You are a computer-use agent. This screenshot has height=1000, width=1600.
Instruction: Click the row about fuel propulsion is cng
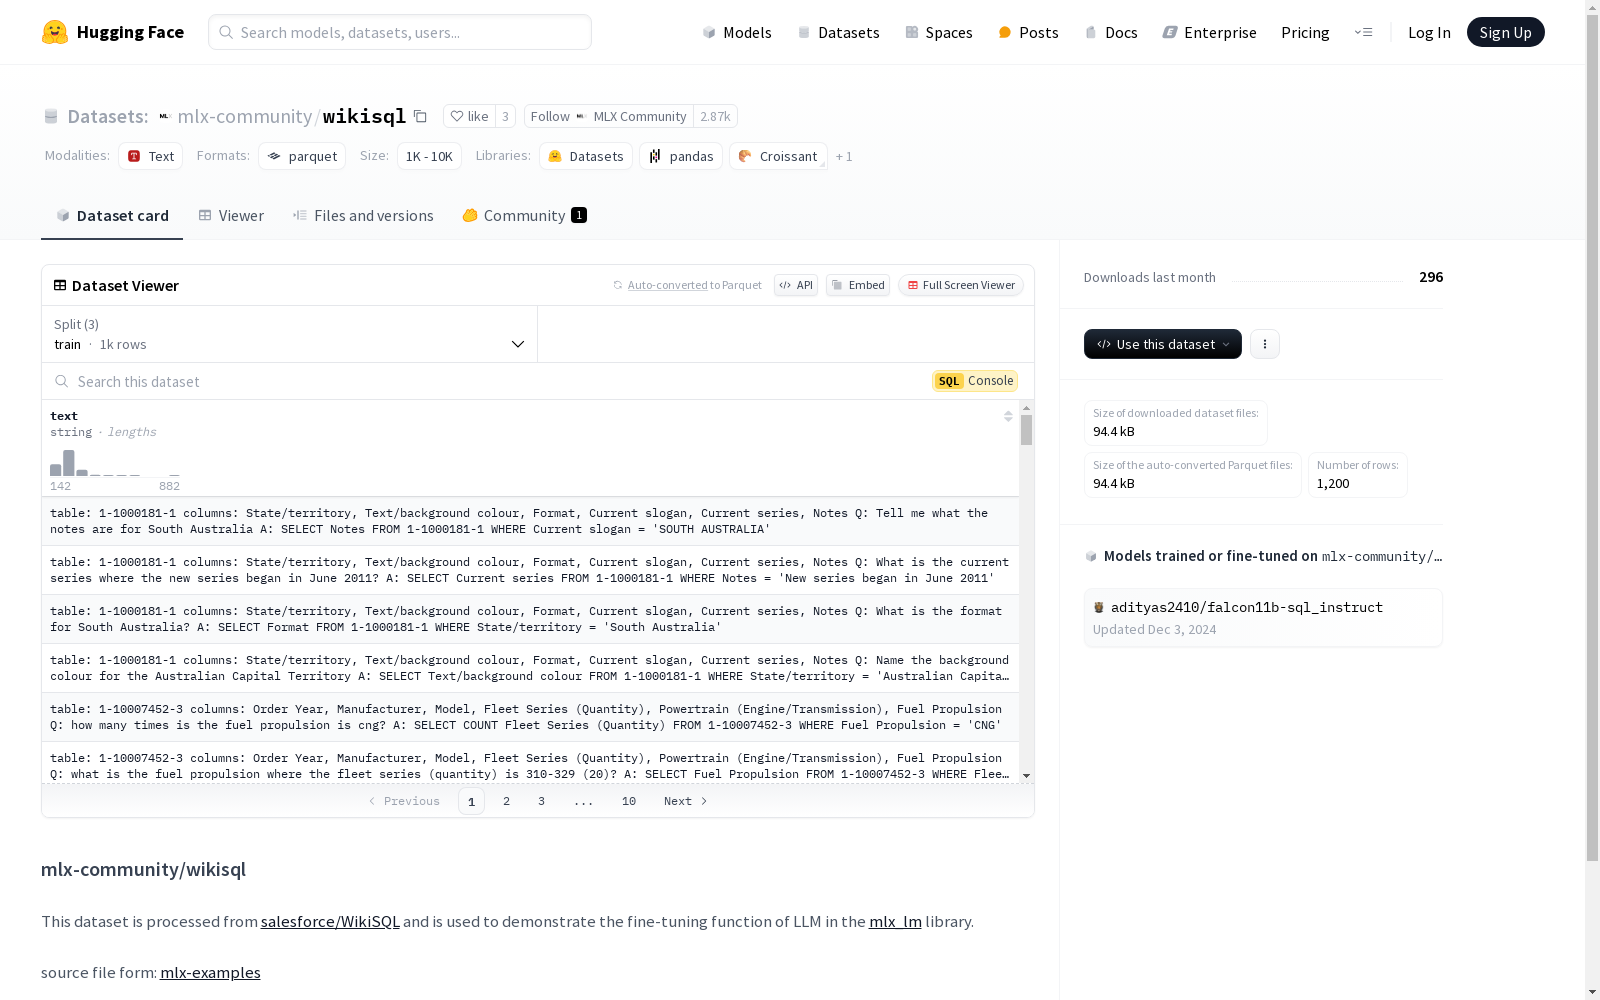coord(530,717)
